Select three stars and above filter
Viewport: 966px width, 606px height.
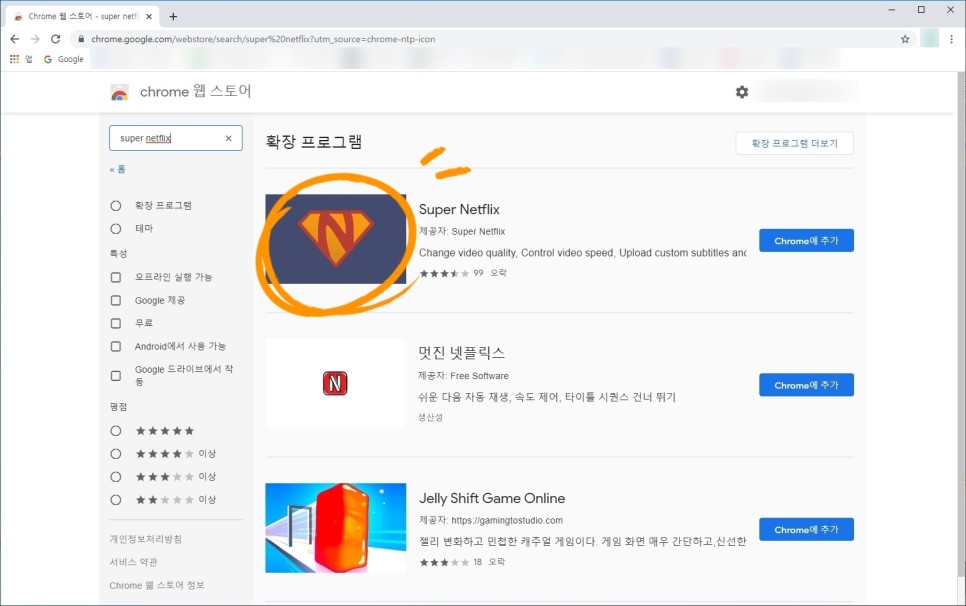116,477
